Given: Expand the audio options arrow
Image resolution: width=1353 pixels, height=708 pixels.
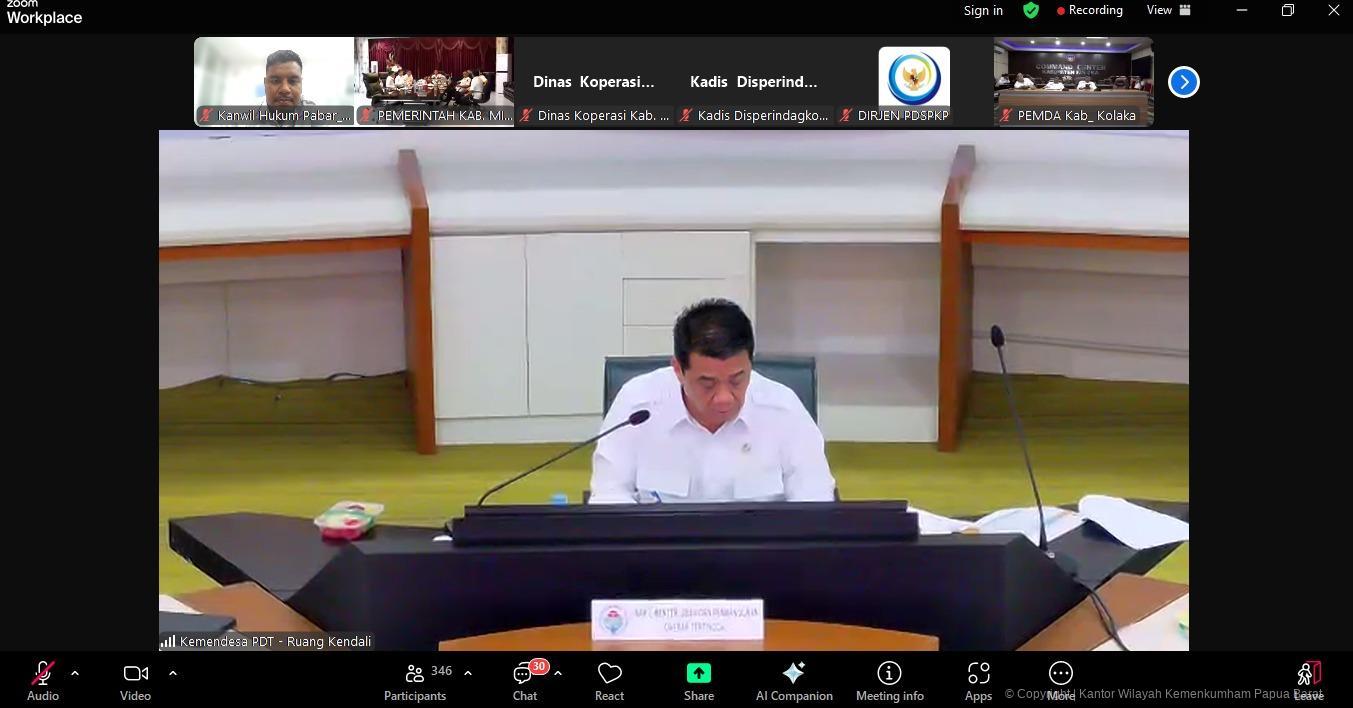Looking at the screenshot, I should [x=75, y=673].
